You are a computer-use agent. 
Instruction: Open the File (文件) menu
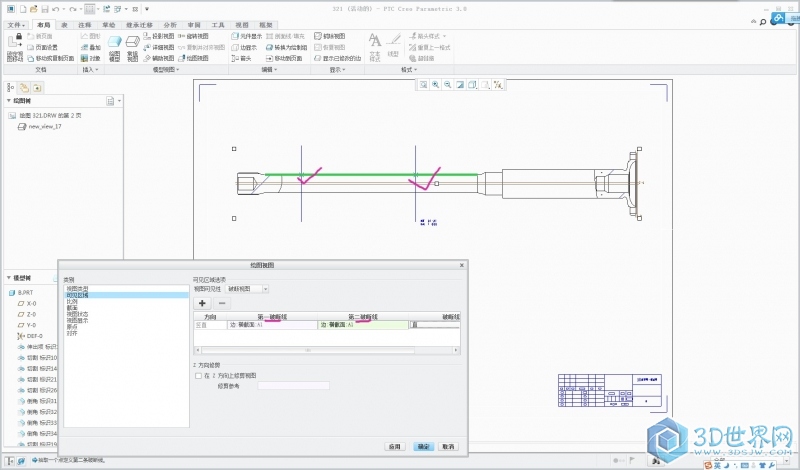[x=16, y=24]
